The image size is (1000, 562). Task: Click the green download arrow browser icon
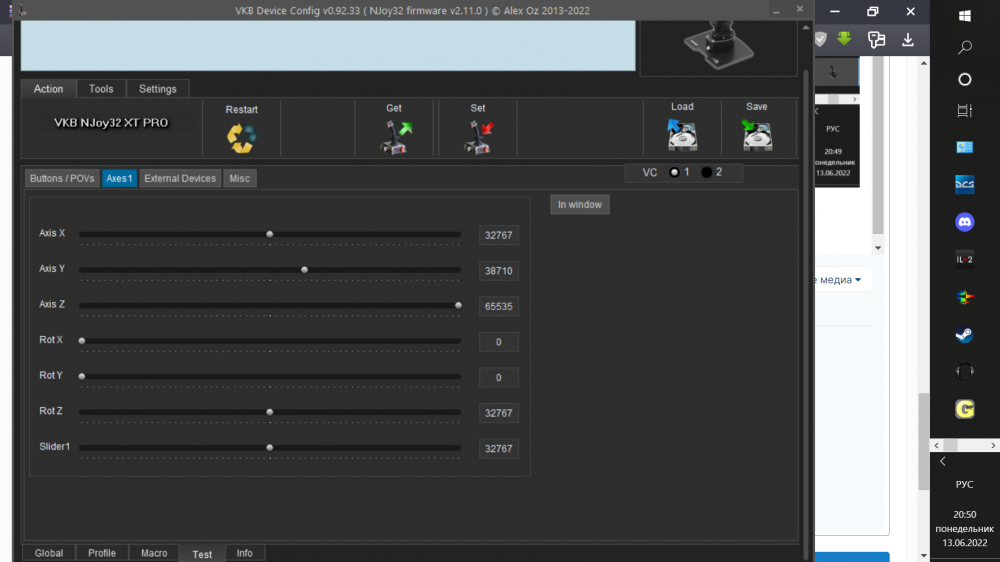[844, 39]
